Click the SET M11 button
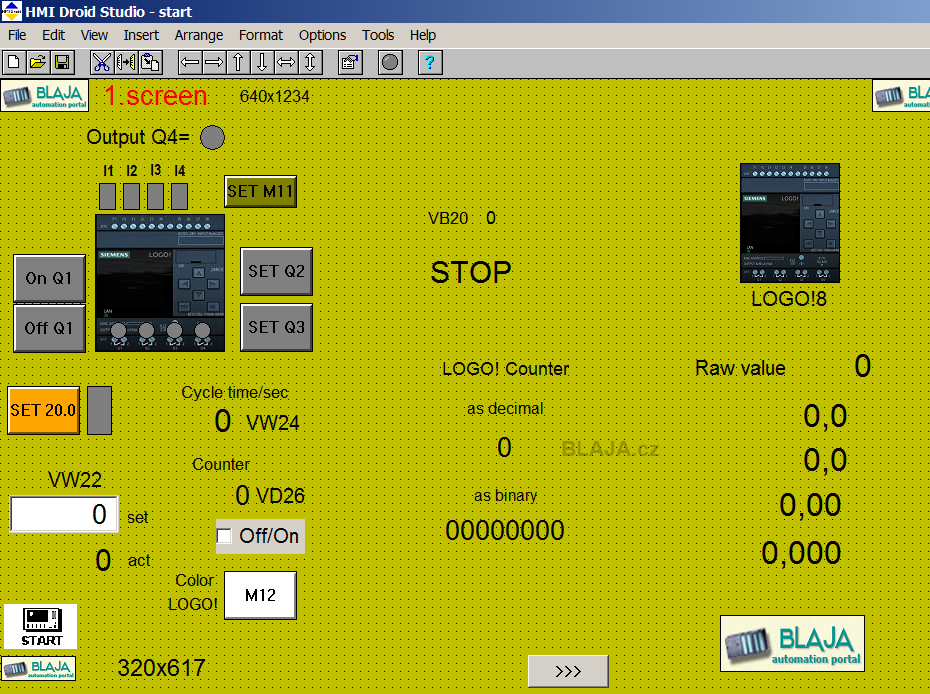Viewport: 930px width, 694px height. tap(260, 192)
